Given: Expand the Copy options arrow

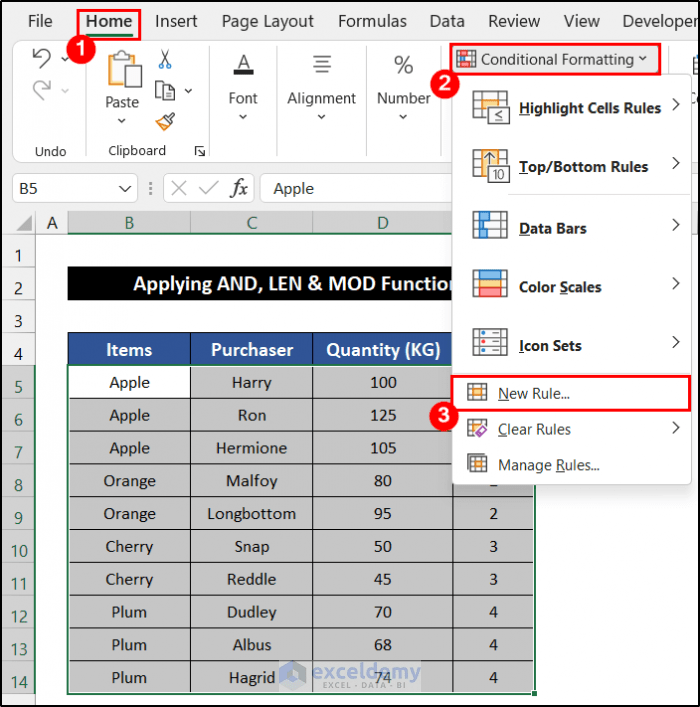Looking at the screenshot, I should (x=189, y=91).
